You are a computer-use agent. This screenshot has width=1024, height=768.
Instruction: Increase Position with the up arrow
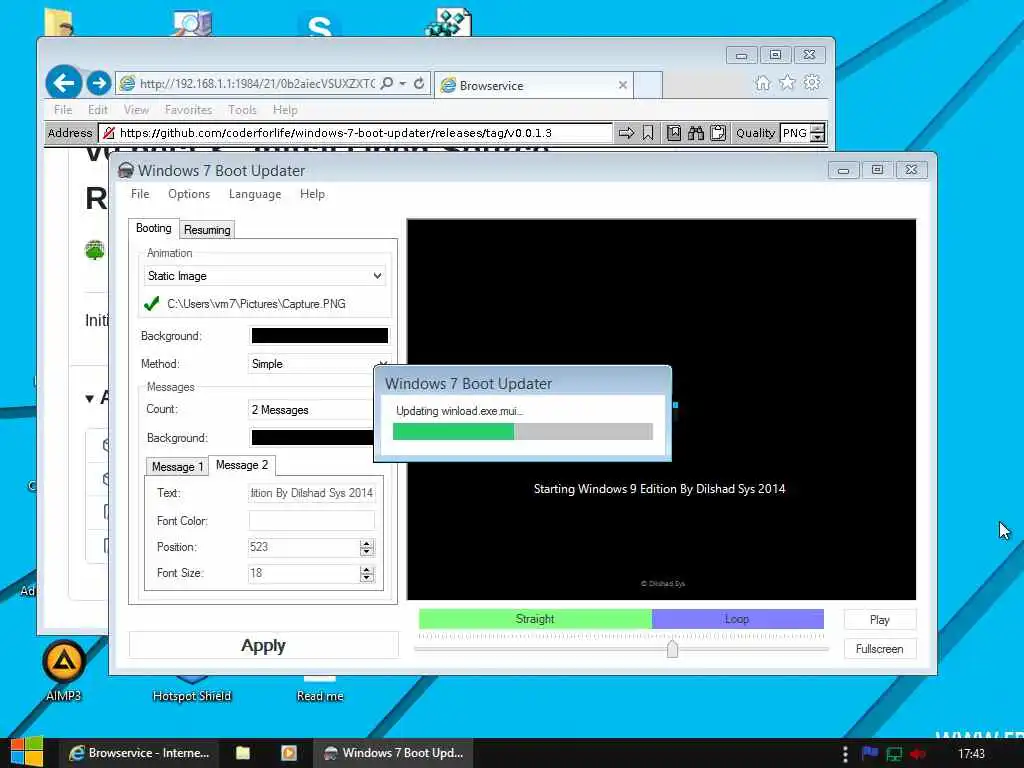[x=367, y=543]
